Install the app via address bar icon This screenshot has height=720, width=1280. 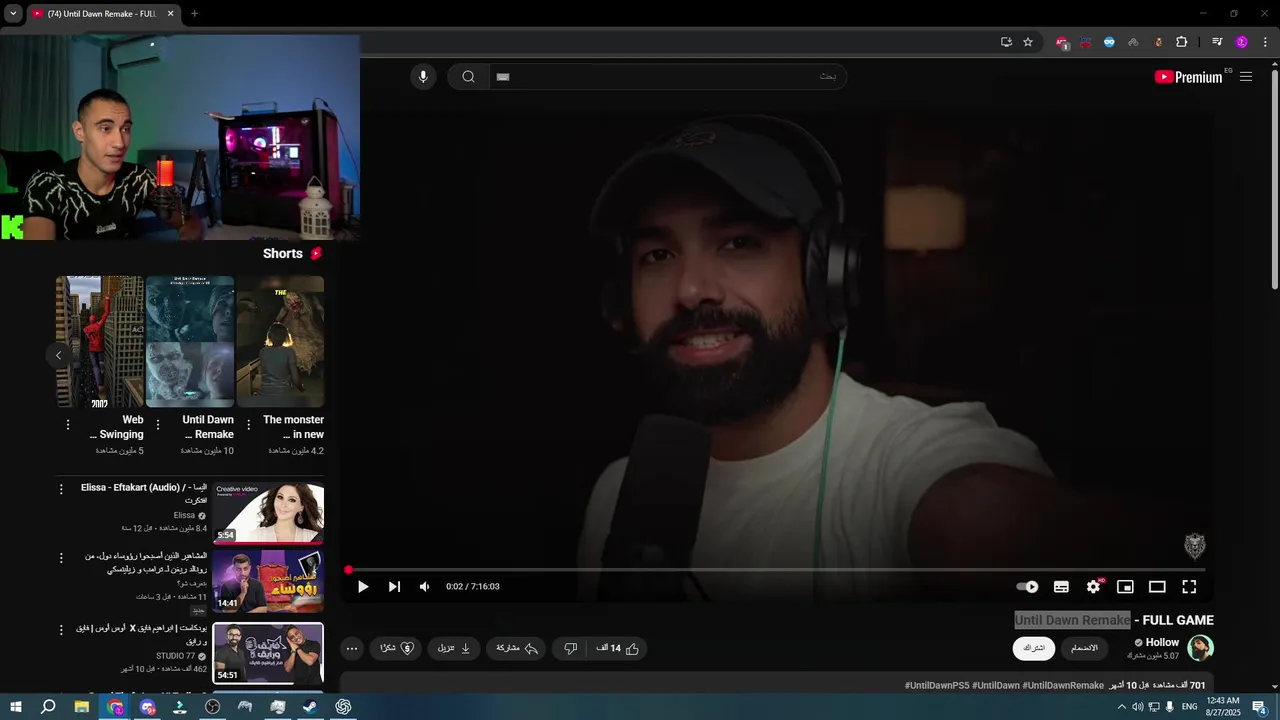point(1006,42)
